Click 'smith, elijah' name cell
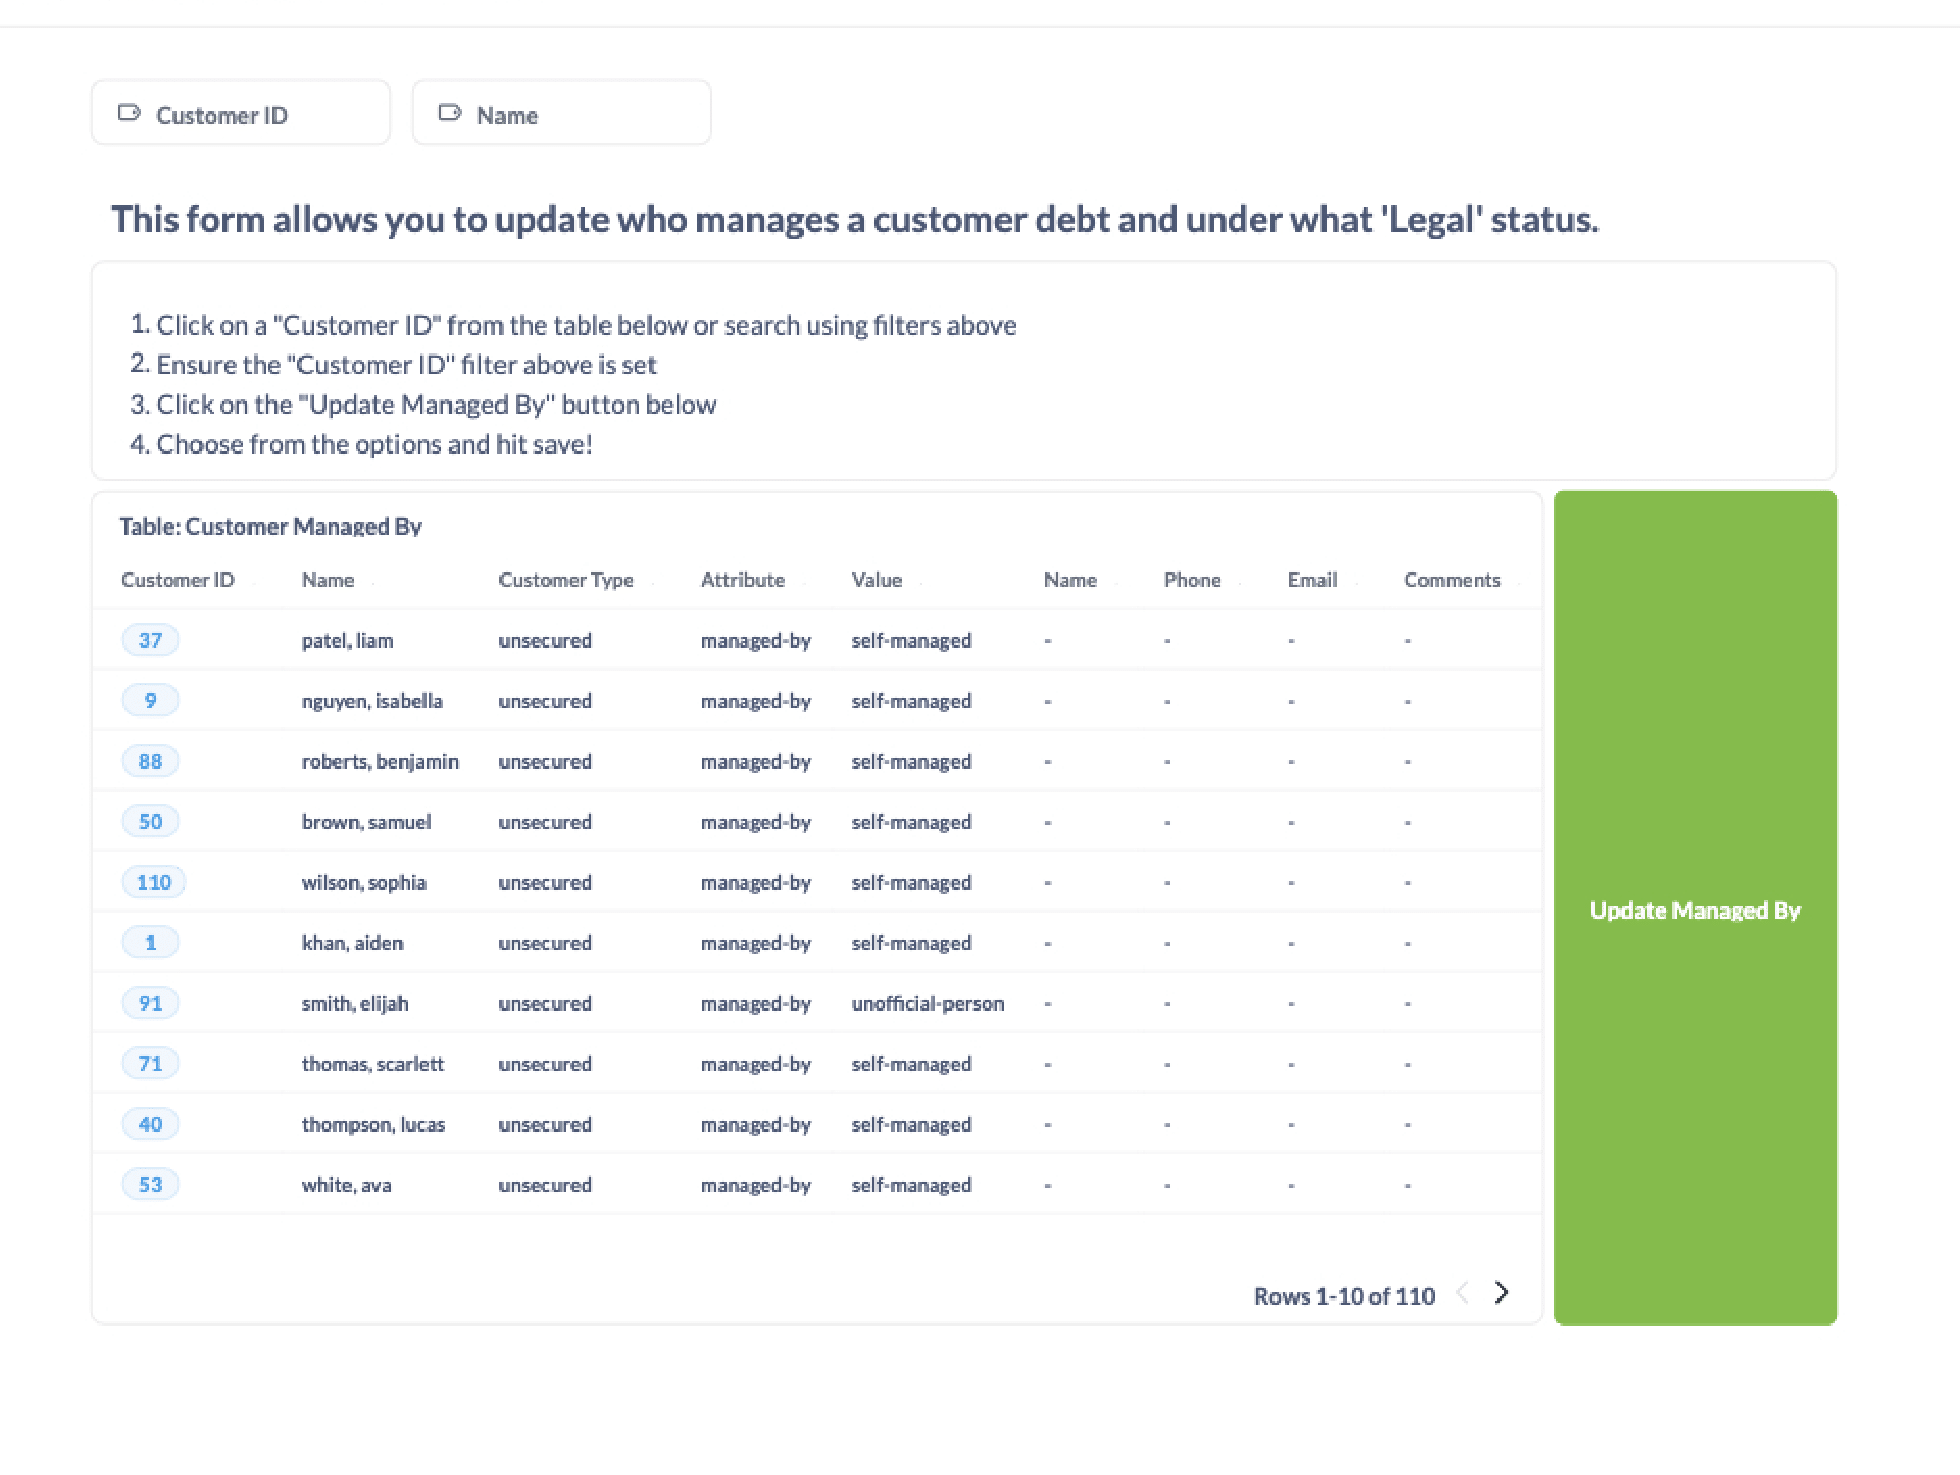 pyautogui.click(x=355, y=1003)
